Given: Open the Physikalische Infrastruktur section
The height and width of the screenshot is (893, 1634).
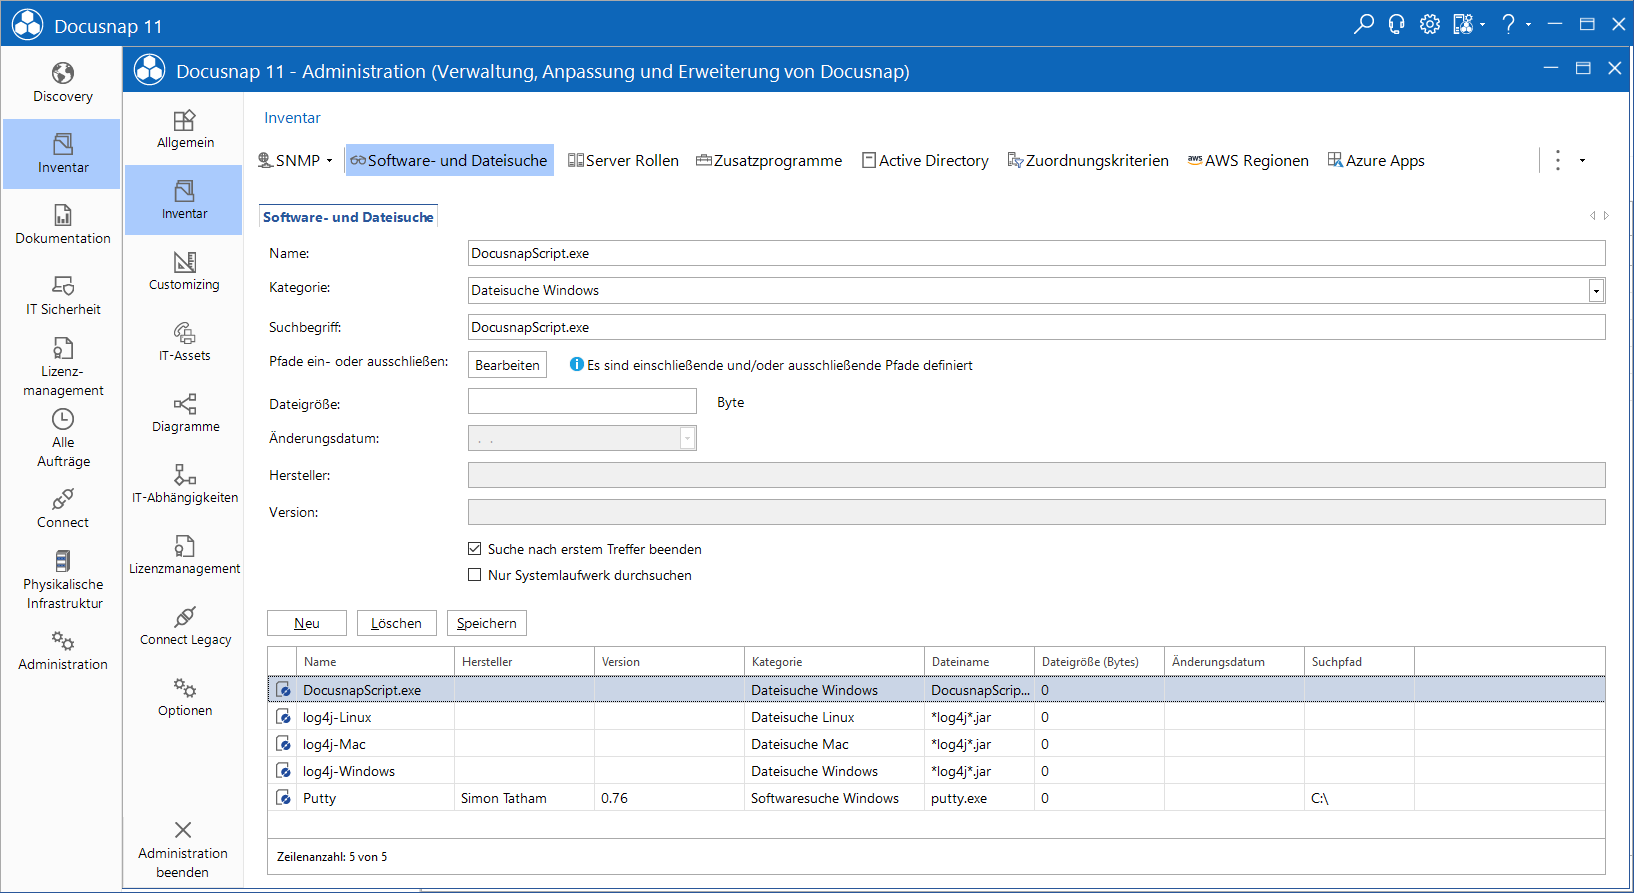Looking at the screenshot, I should click(62, 580).
